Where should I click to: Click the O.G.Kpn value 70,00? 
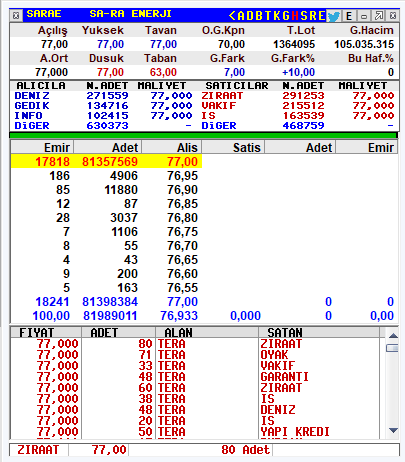(x=231, y=44)
